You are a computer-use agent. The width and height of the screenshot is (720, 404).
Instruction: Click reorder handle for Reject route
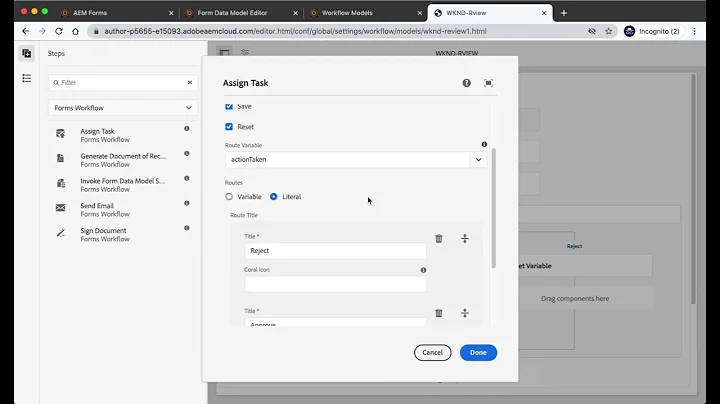point(465,238)
